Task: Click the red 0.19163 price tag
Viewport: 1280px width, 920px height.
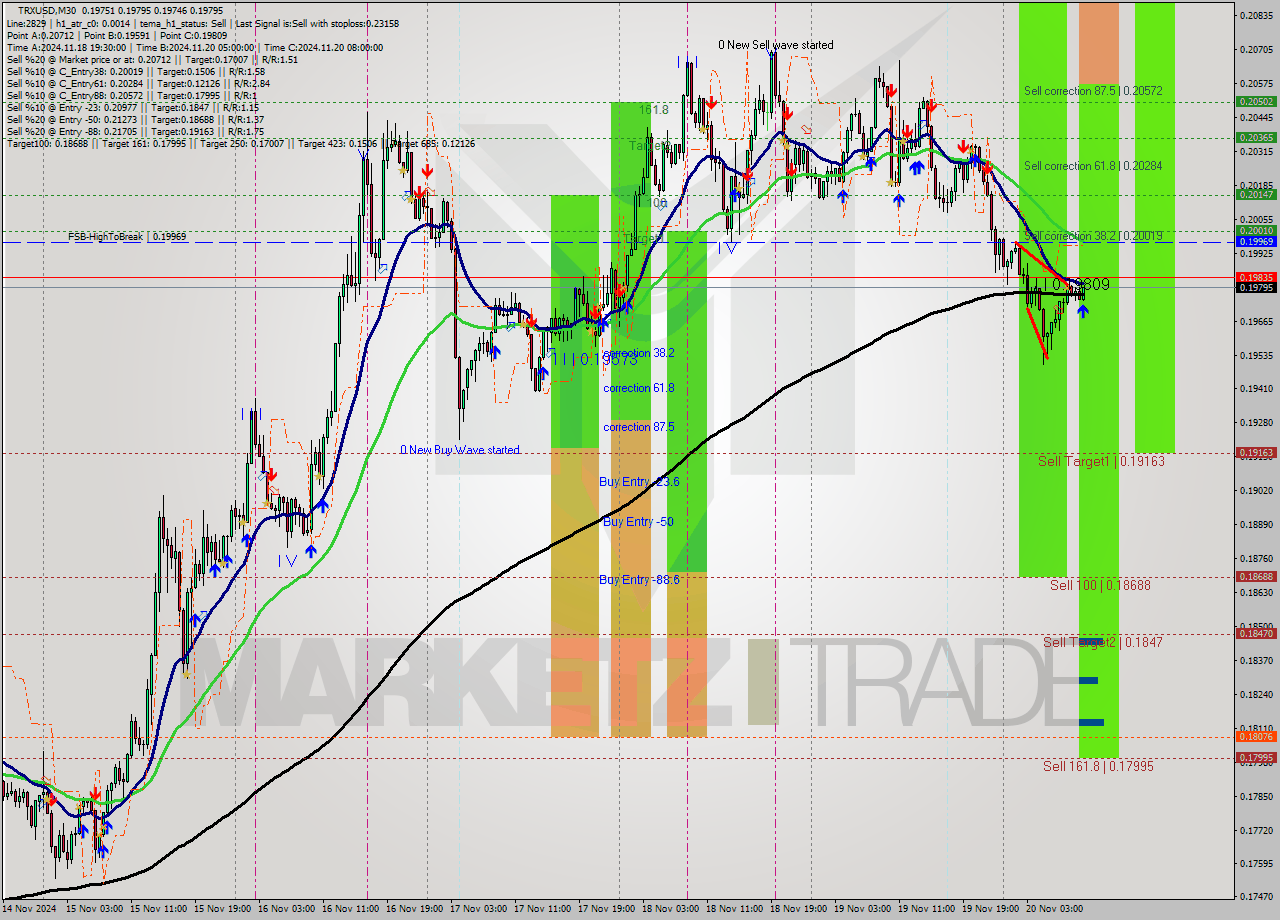Action: click(1256, 453)
